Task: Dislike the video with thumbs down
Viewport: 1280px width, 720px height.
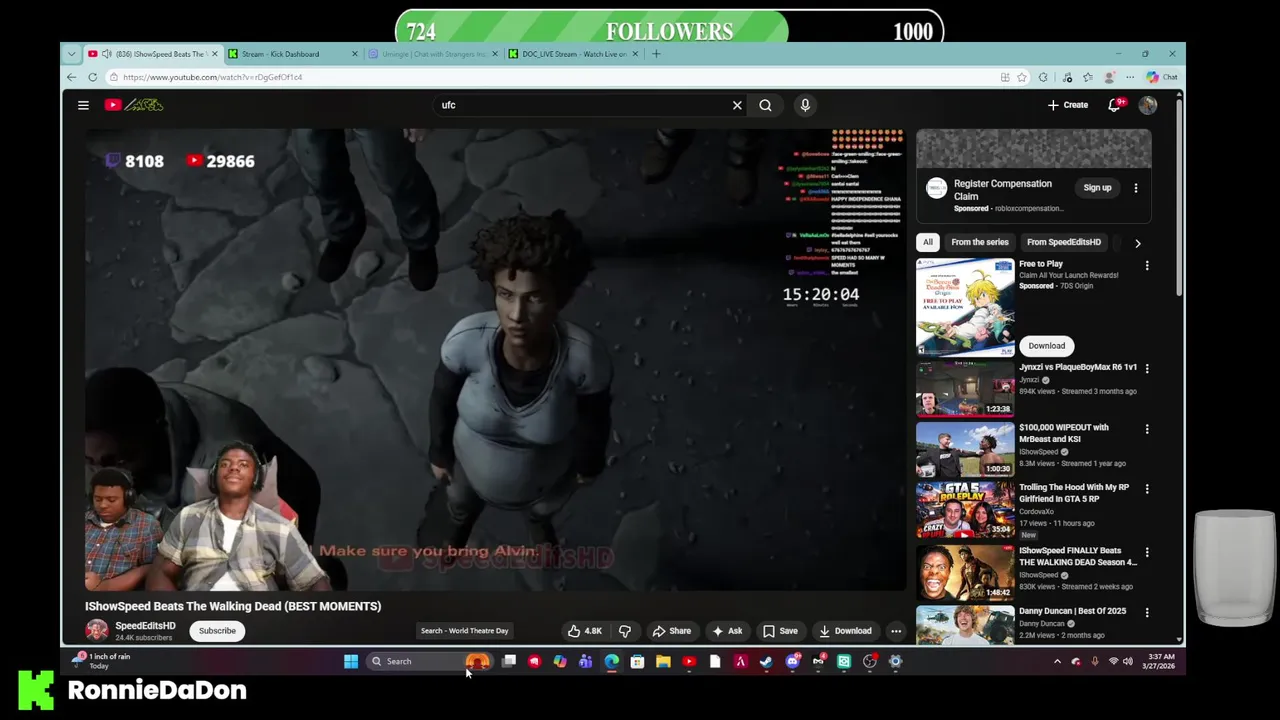Action: click(x=625, y=631)
